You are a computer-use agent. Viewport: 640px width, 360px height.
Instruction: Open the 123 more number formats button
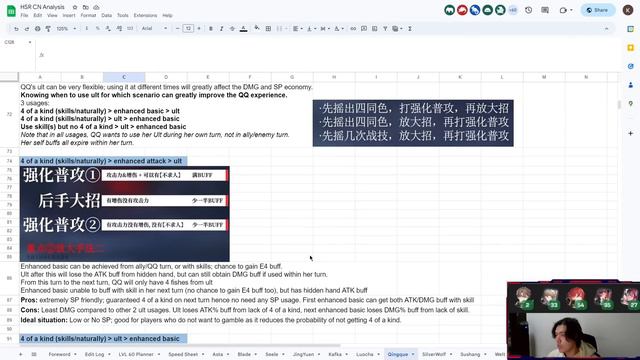click(x=130, y=29)
